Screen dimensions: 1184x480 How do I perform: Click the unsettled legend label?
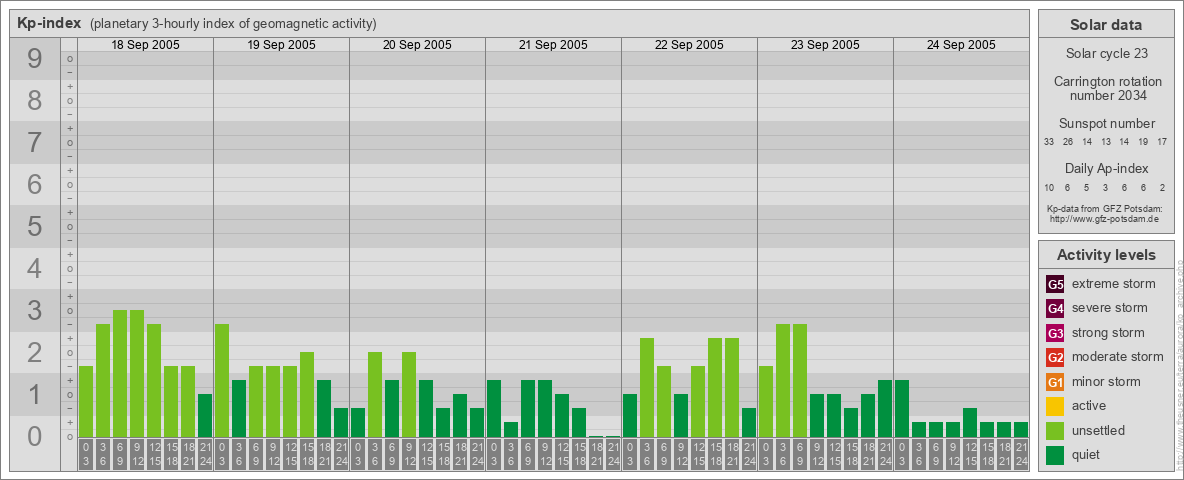pos(1099,430)
